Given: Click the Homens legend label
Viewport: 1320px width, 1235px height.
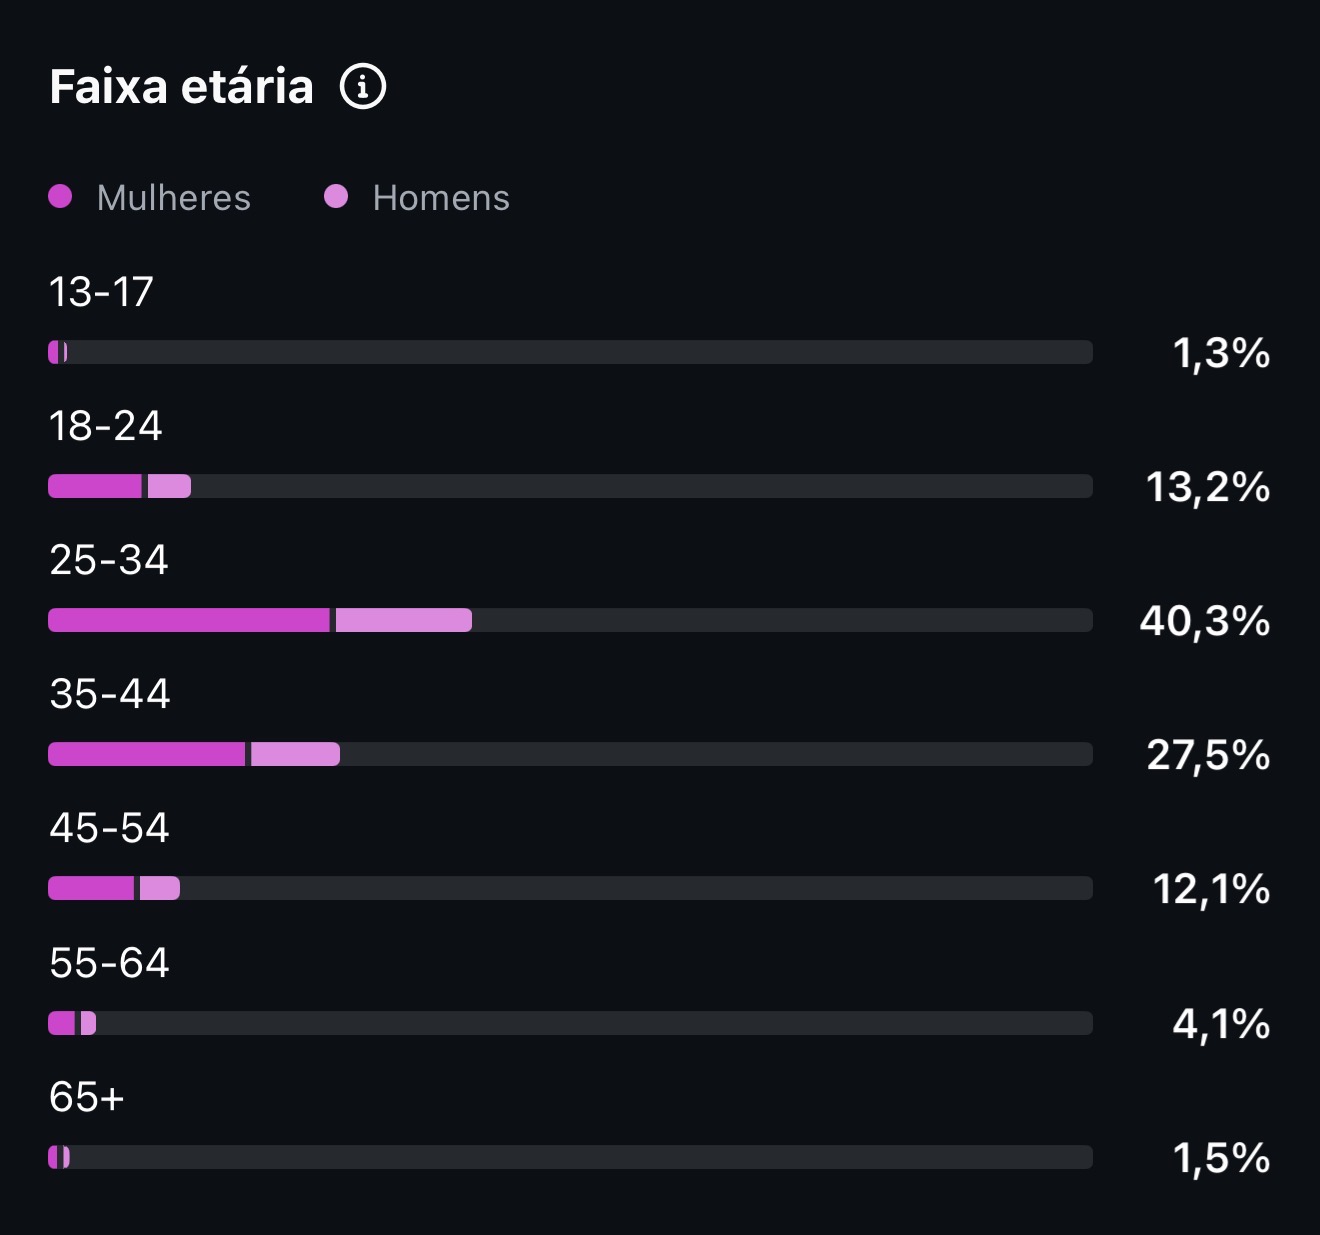Looking at the screenshot, I should click(x=441, y=198).
